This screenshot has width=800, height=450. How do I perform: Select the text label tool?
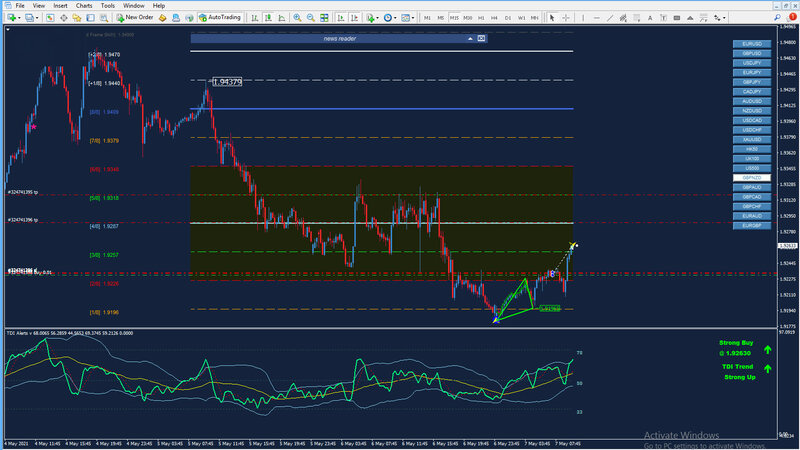pyautogui.click(x=663, y=18)
